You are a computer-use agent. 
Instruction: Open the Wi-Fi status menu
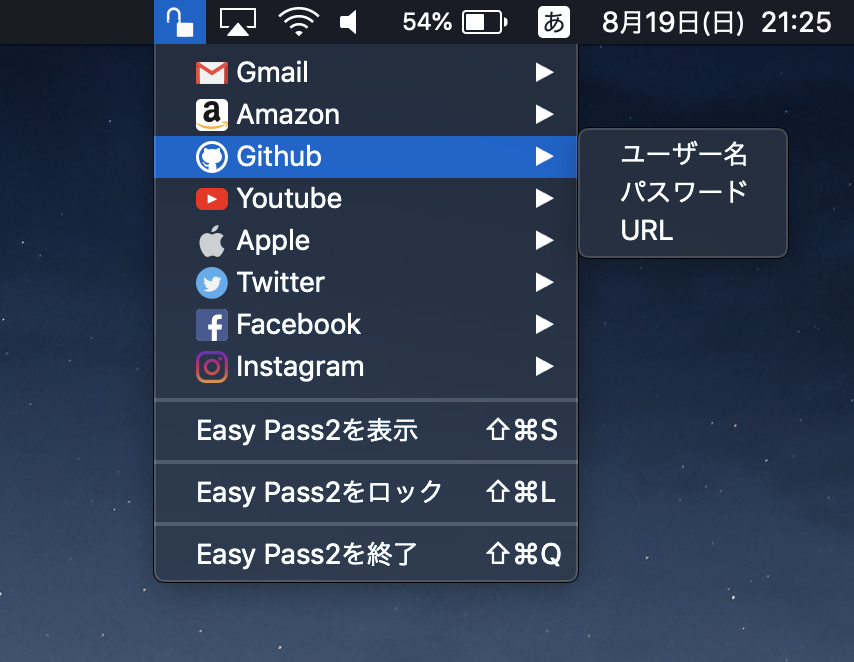pos(298,22)
